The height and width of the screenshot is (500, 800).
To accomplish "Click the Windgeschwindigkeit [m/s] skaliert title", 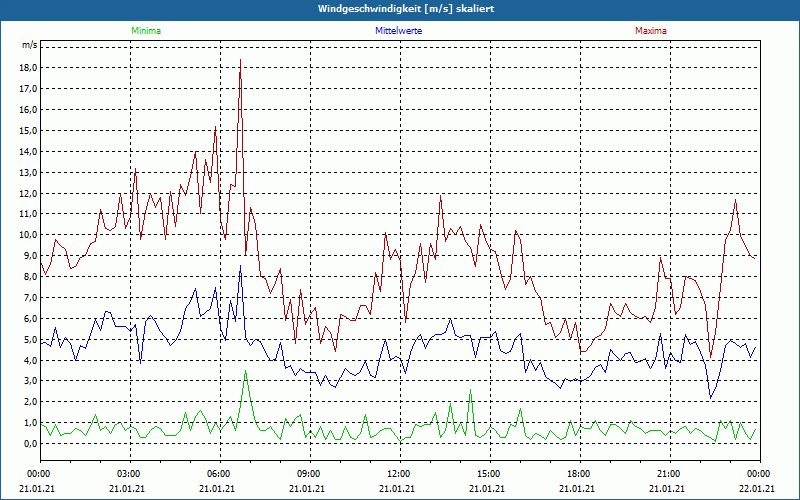I will [x=406, y=9].
